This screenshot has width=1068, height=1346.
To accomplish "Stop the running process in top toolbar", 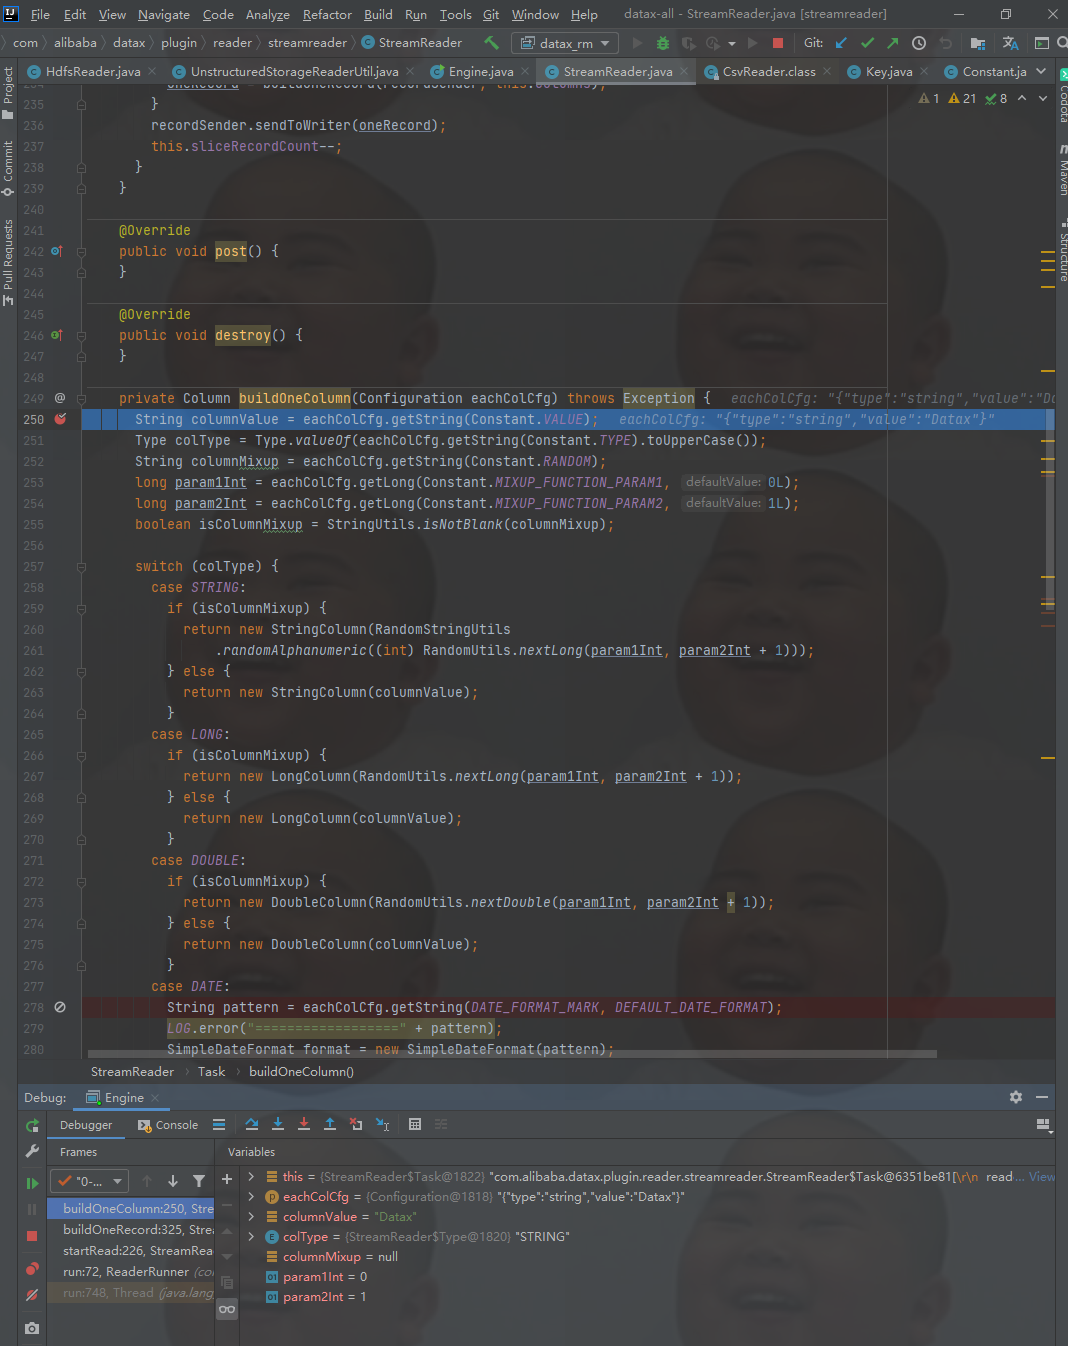I will tap(778, 43).
